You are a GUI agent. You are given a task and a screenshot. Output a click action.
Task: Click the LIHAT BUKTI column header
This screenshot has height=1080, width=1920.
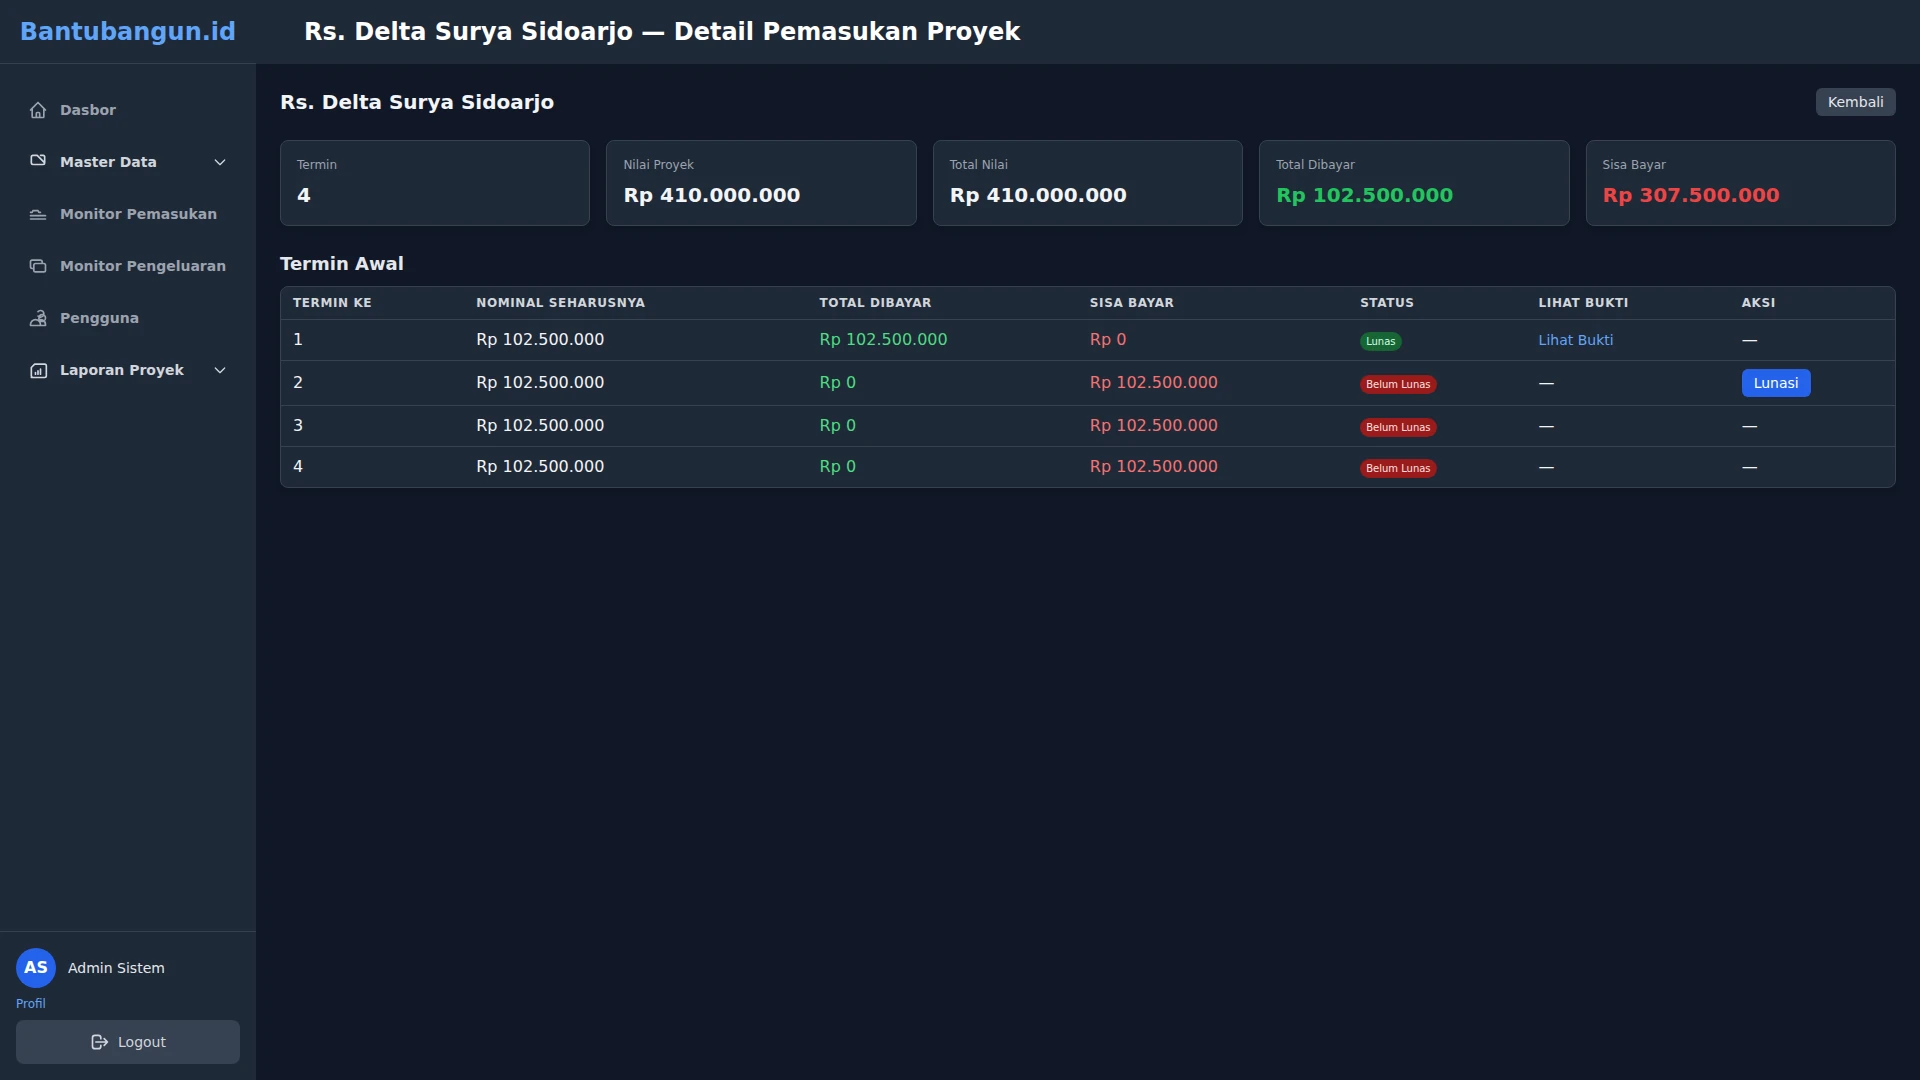(x=1583, y=302)
